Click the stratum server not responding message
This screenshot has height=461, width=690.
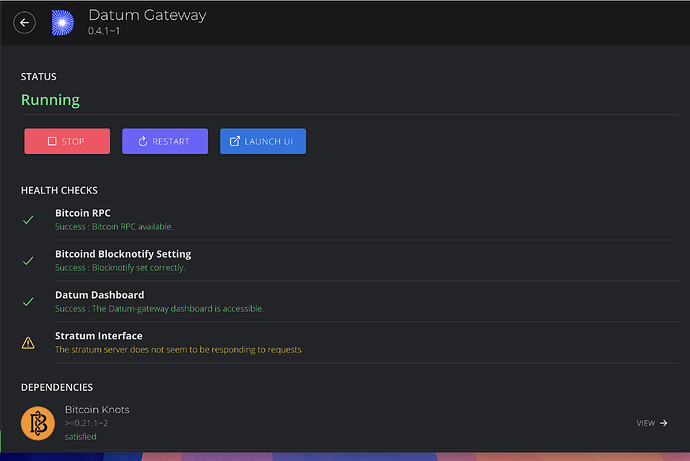tap(178, 349)
